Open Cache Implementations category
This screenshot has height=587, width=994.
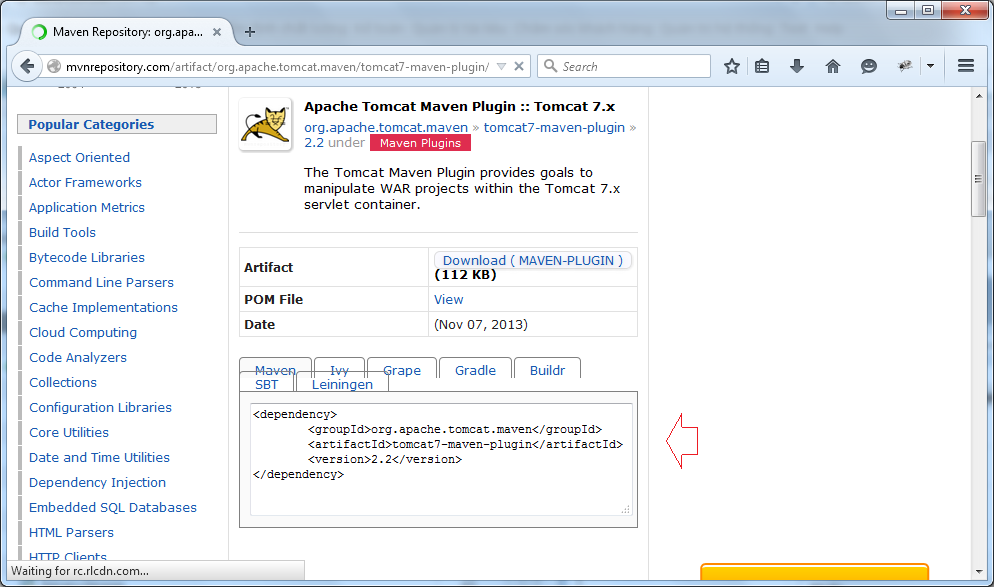(x=103, y=307)
